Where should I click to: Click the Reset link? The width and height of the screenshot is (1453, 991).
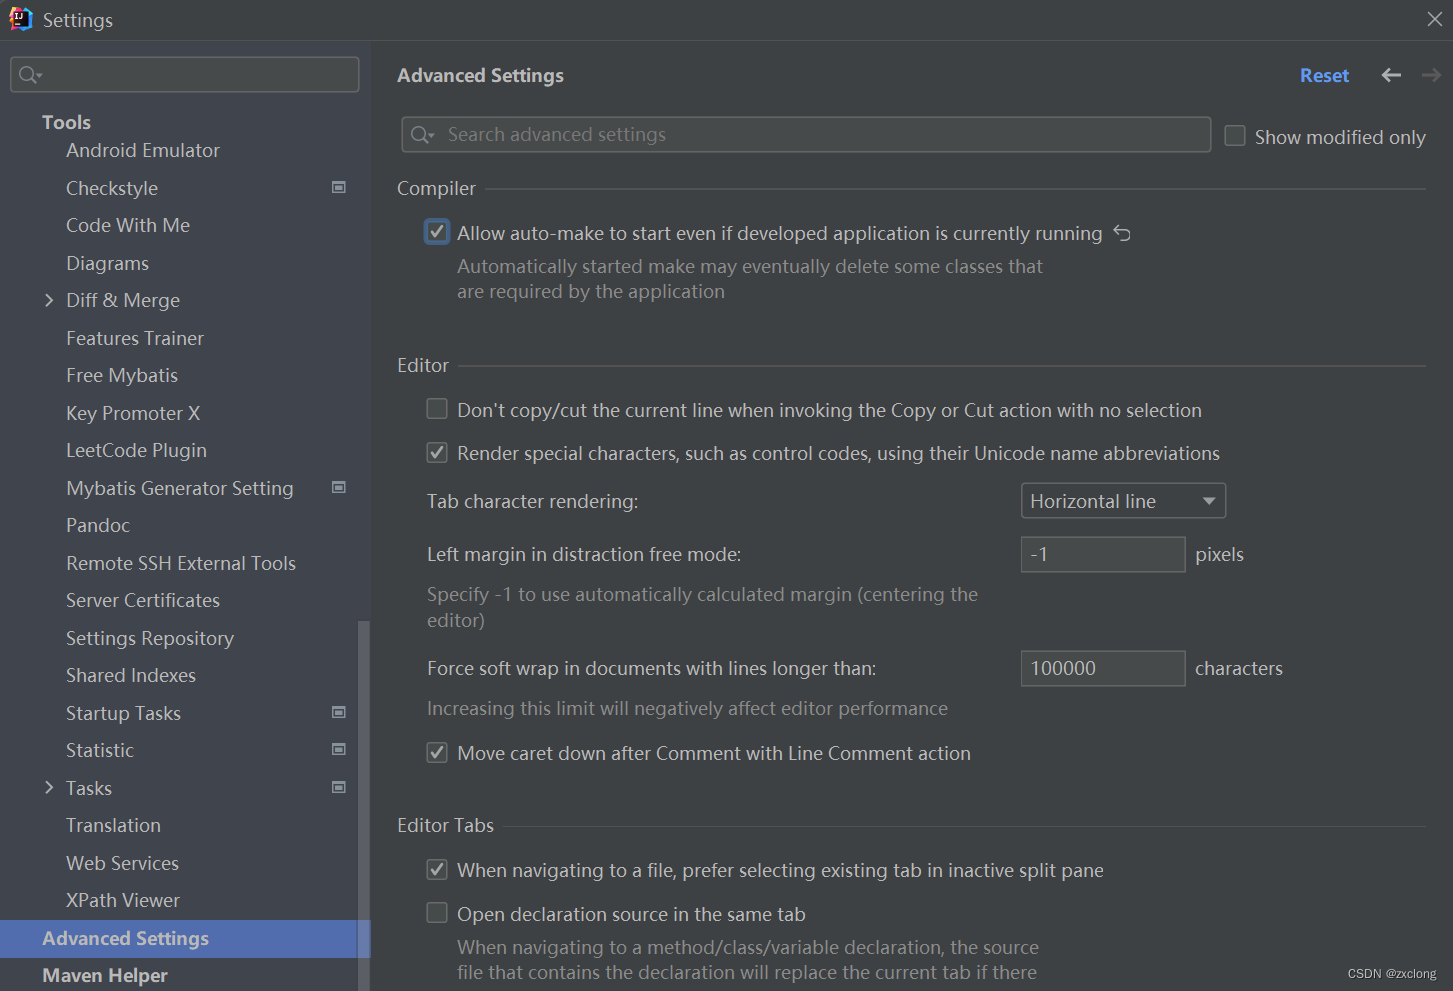point(1324,76)
